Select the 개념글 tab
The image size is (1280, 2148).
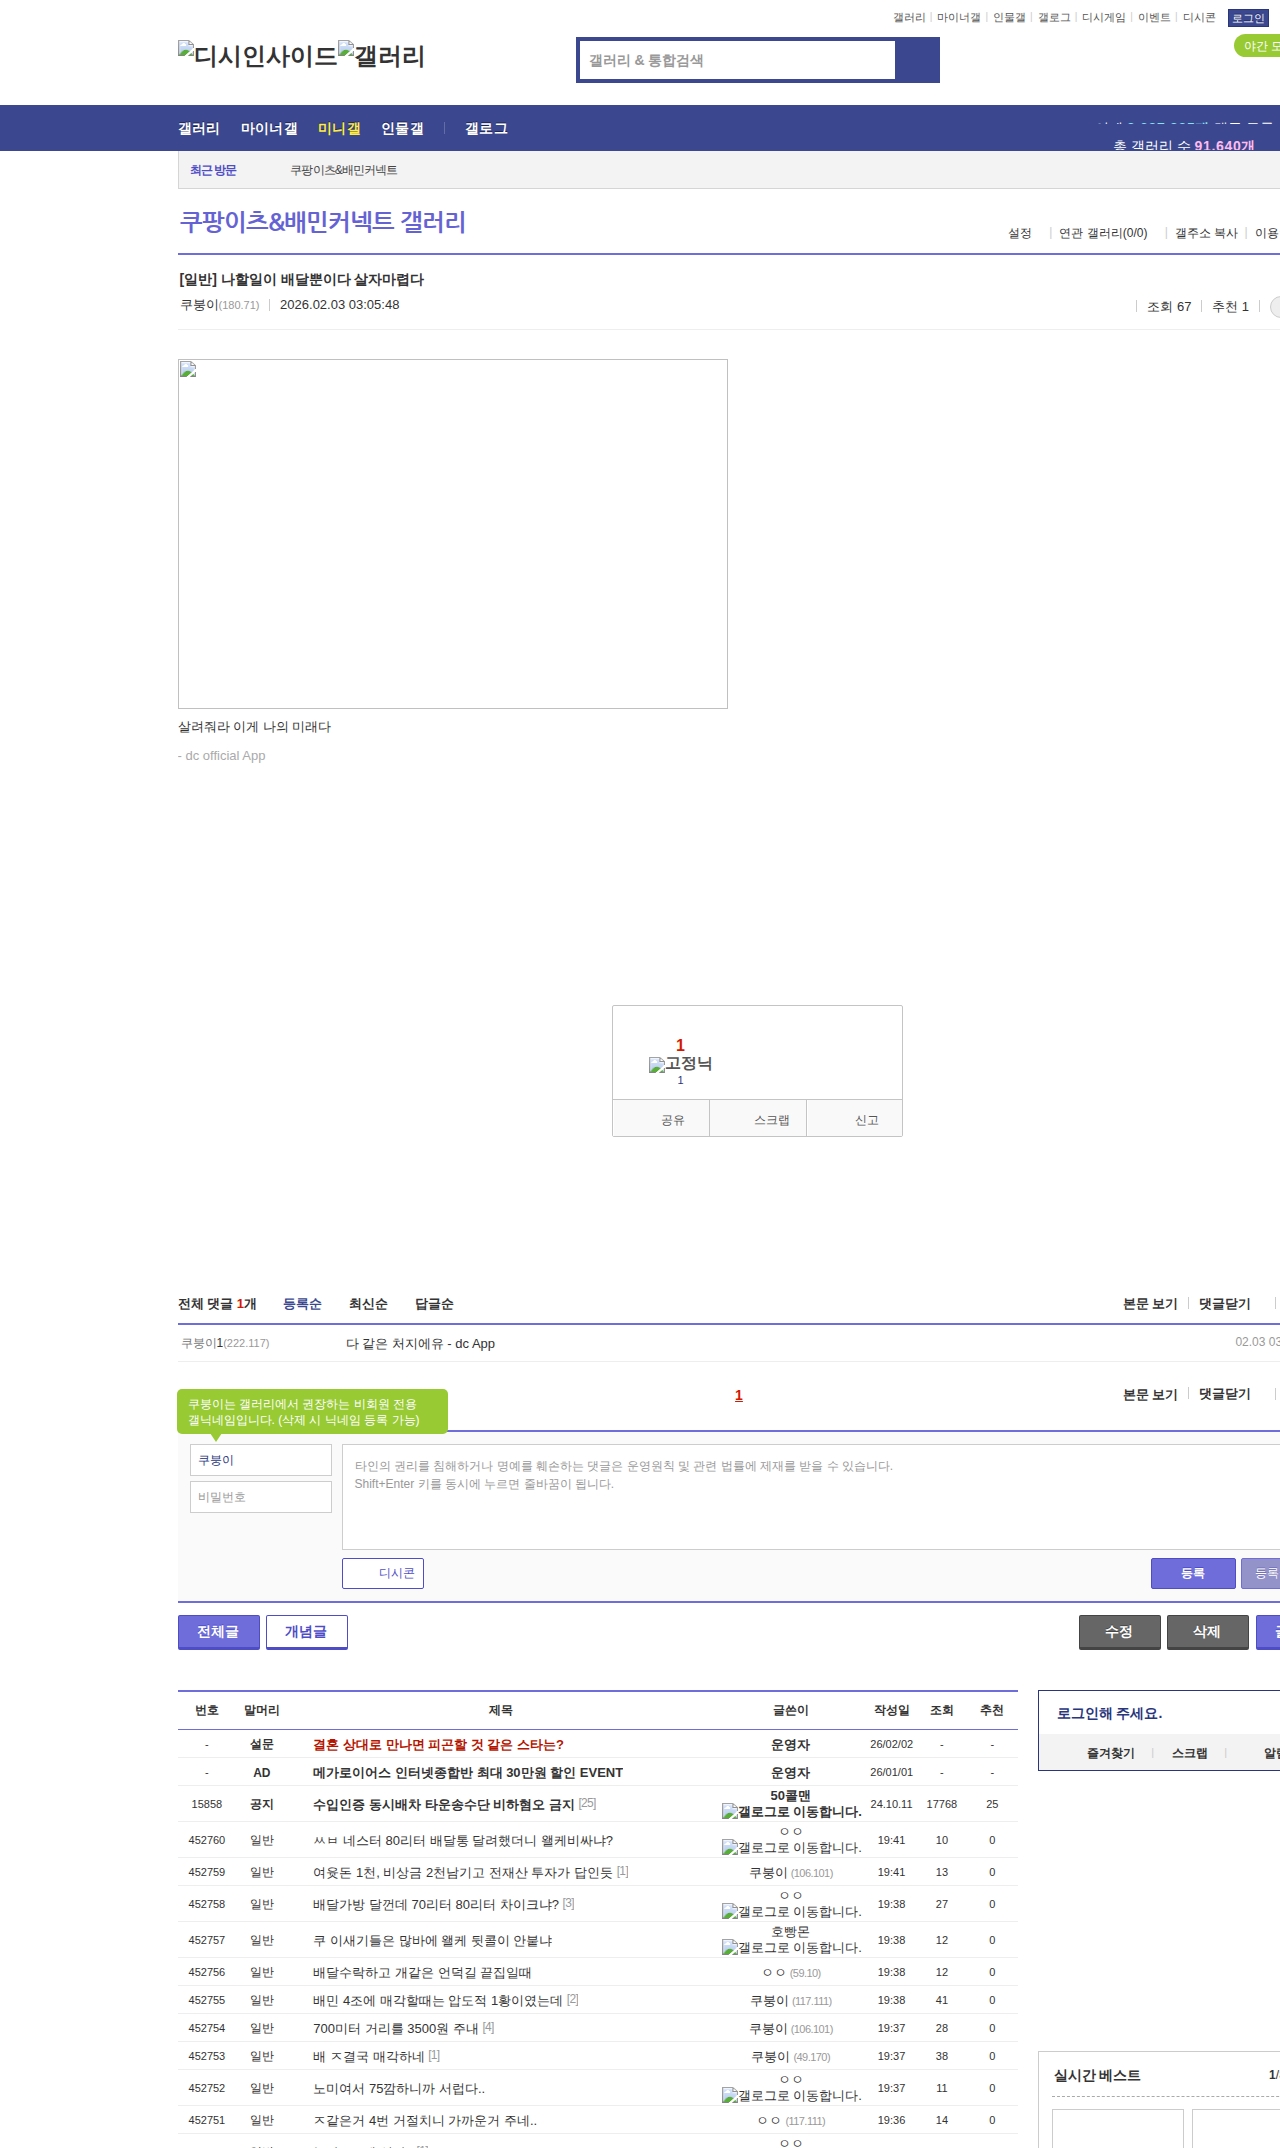[x=307, y=1632]
